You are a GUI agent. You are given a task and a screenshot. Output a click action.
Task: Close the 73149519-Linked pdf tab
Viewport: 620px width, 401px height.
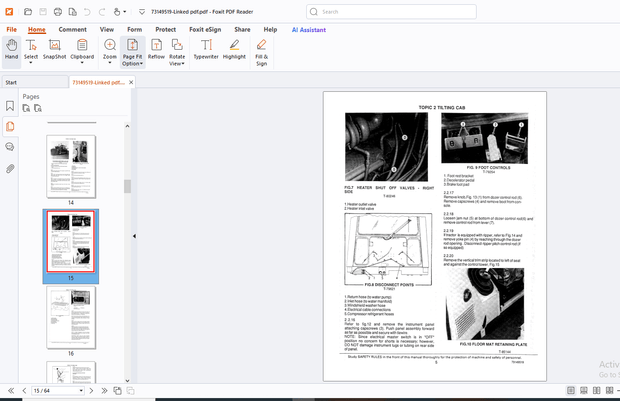(131, 82)
